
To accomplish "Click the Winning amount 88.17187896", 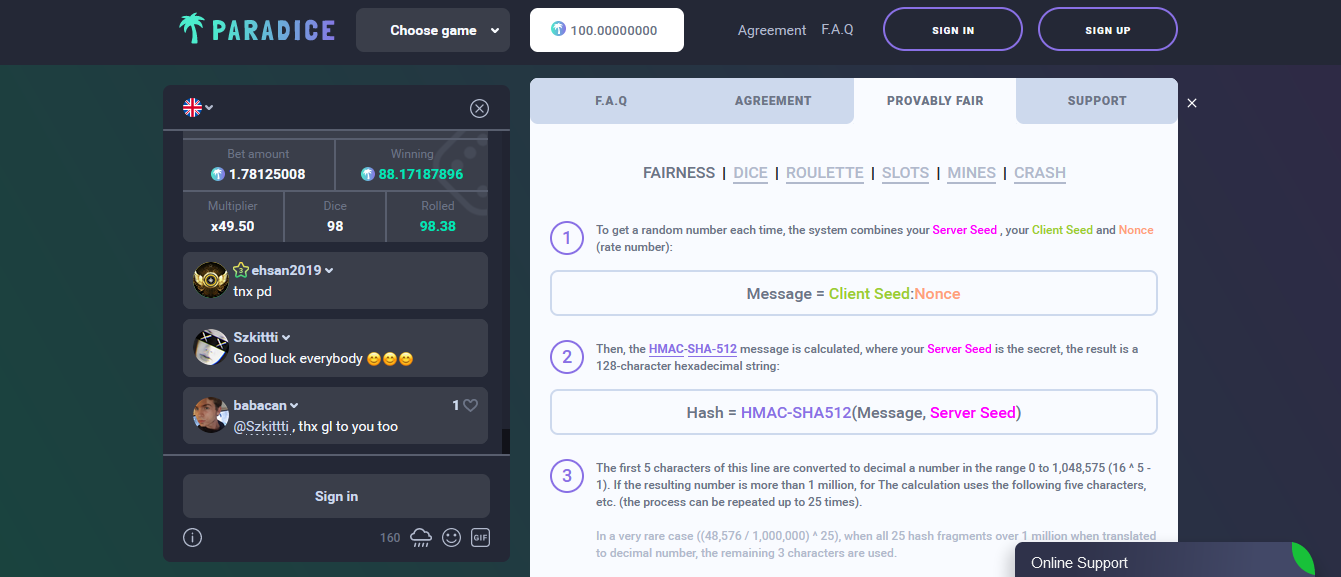I will 421,174.
